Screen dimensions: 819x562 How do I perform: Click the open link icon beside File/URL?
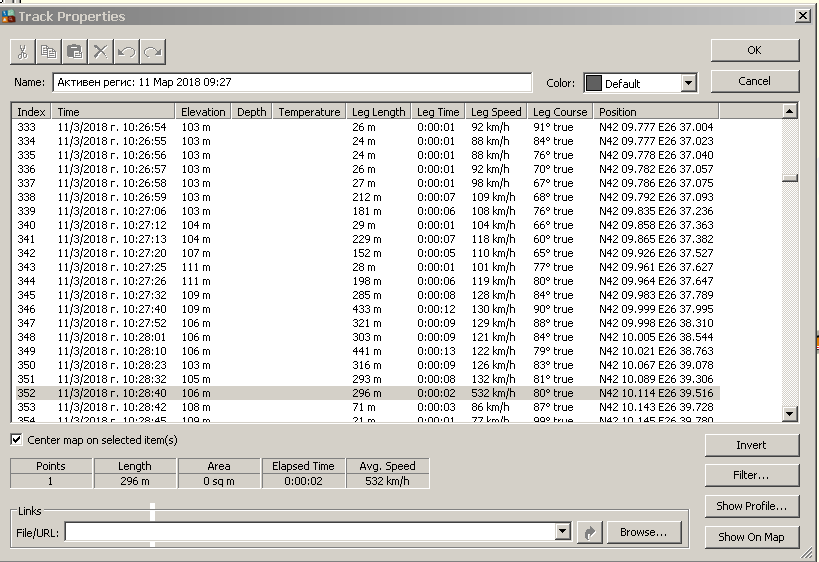click(590, 533)
